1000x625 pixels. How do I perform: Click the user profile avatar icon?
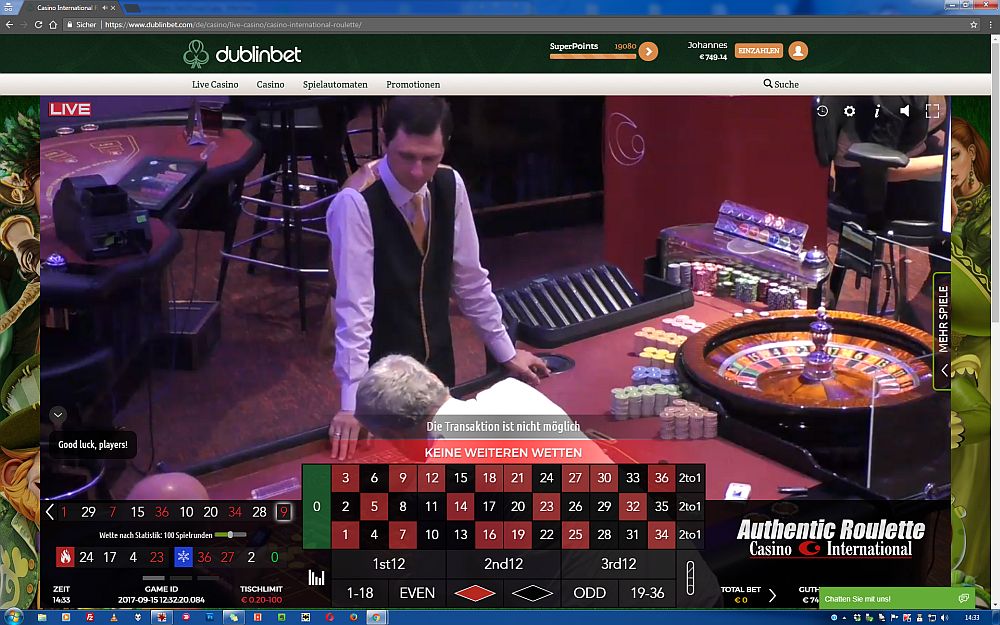point(797,51)
